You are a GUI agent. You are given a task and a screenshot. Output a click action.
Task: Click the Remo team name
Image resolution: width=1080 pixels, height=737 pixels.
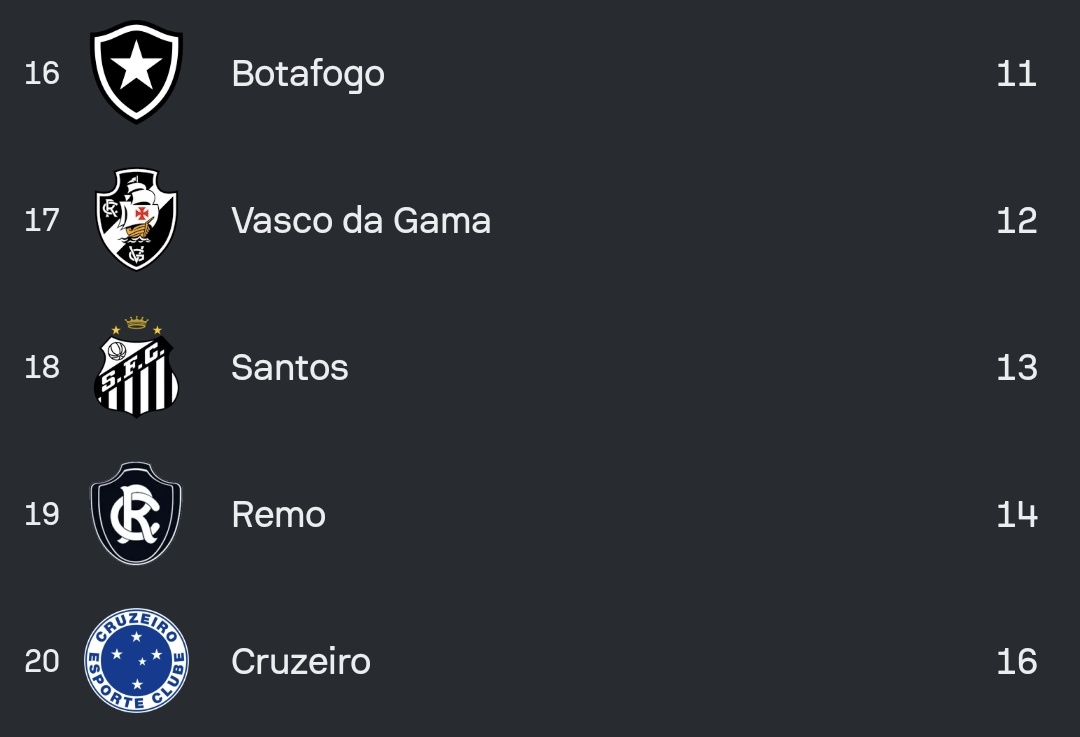(x=279, y=514)
